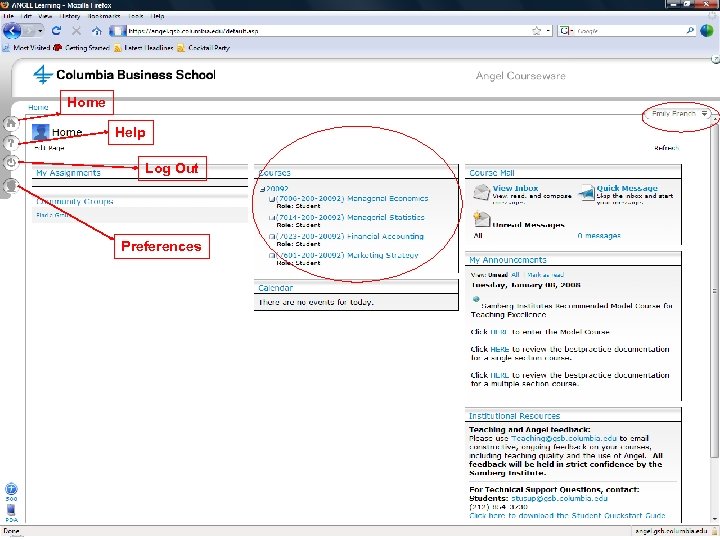Open search engine selector dropdown

coord(566,31)
